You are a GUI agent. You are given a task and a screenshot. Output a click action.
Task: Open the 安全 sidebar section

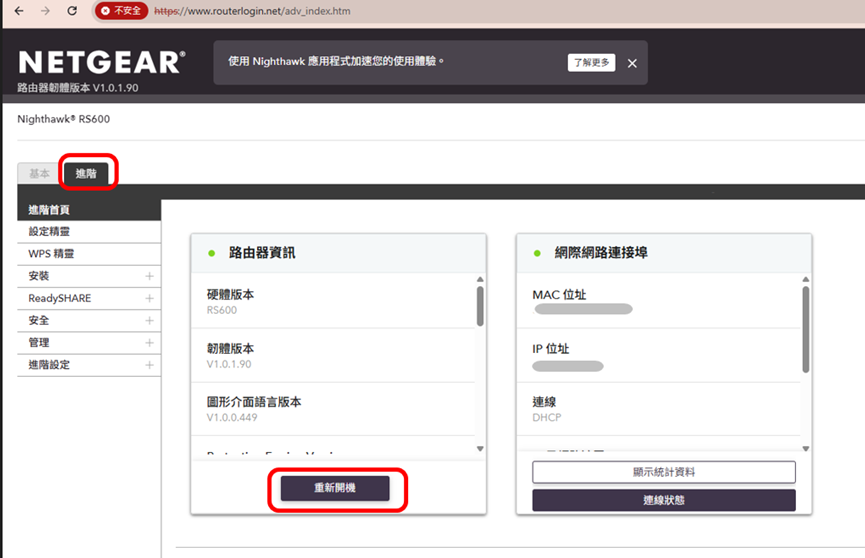89,320
